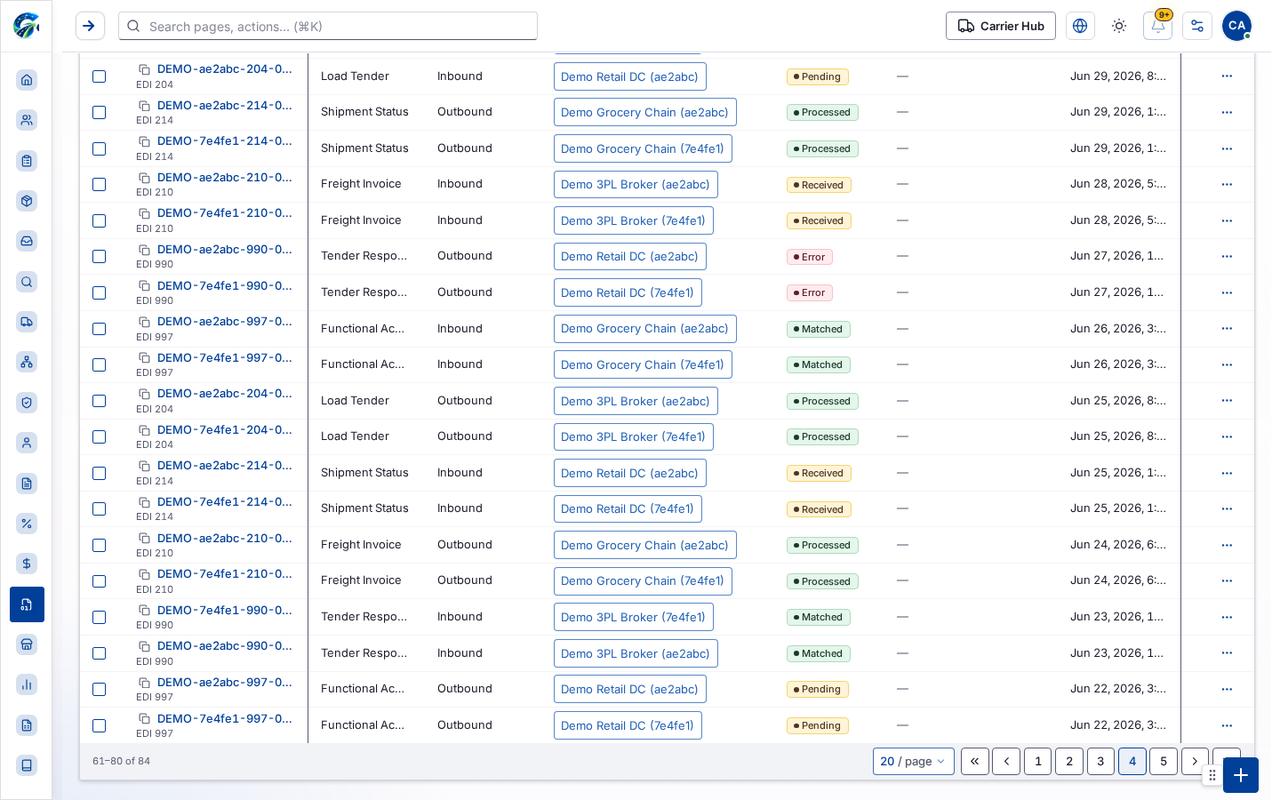Tick checkbox for Functional Ack Inbound Grocery Chain (ae2abc)
Image resolution: width=1280 pixels, height=800 pixels.
(x=99, y=328)
